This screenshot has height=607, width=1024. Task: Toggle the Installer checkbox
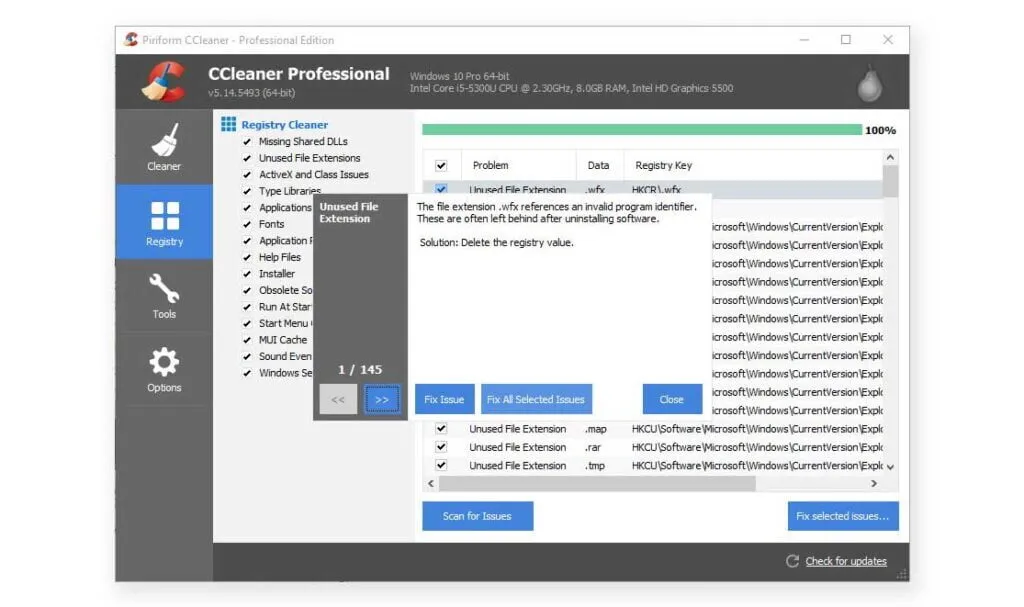pos(247,274)
